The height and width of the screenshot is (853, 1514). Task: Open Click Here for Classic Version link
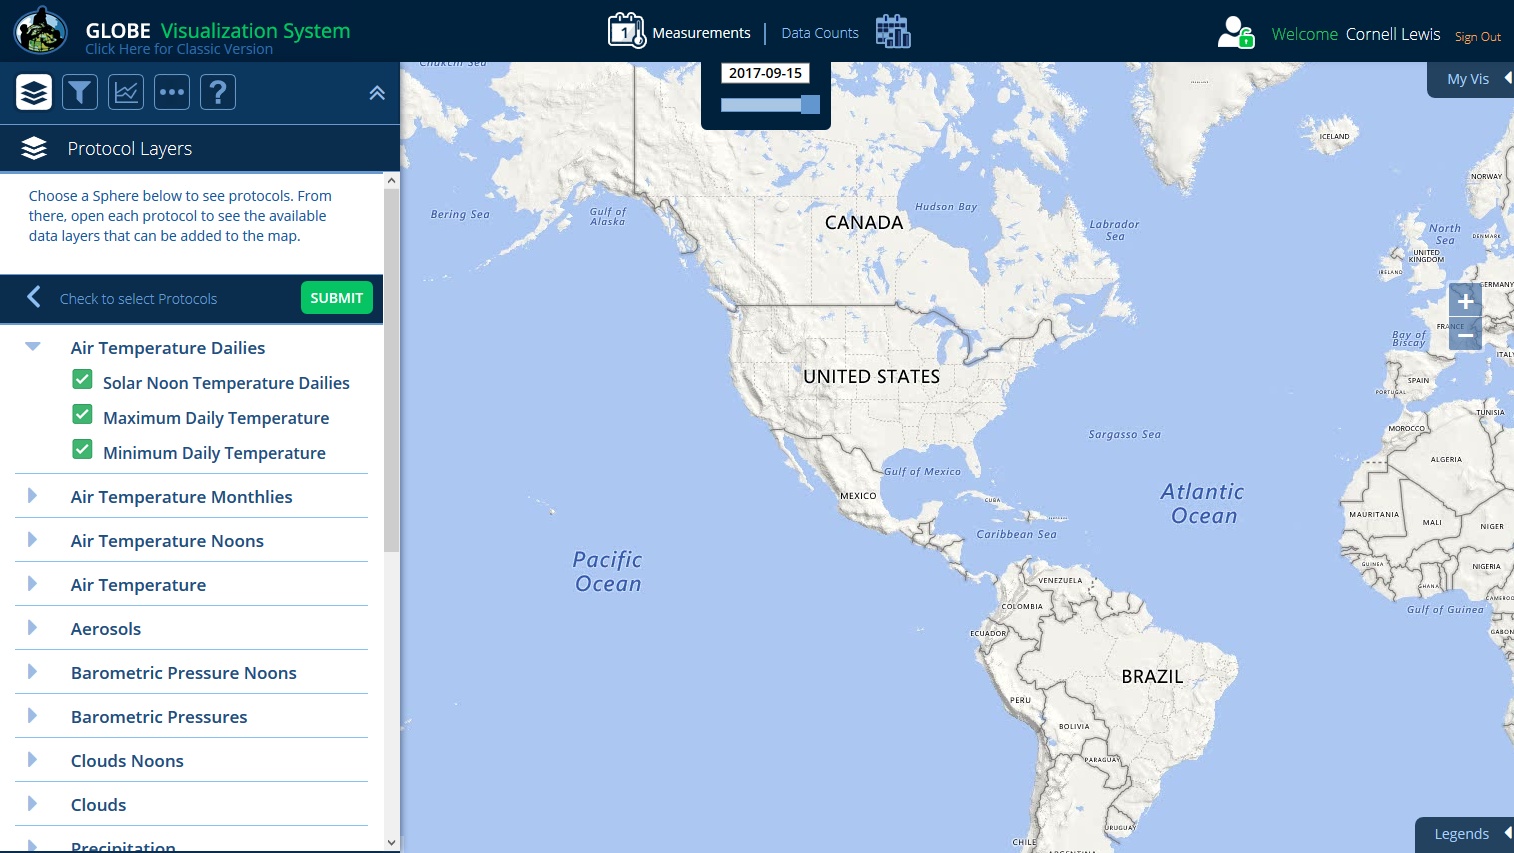pos(179,49)
